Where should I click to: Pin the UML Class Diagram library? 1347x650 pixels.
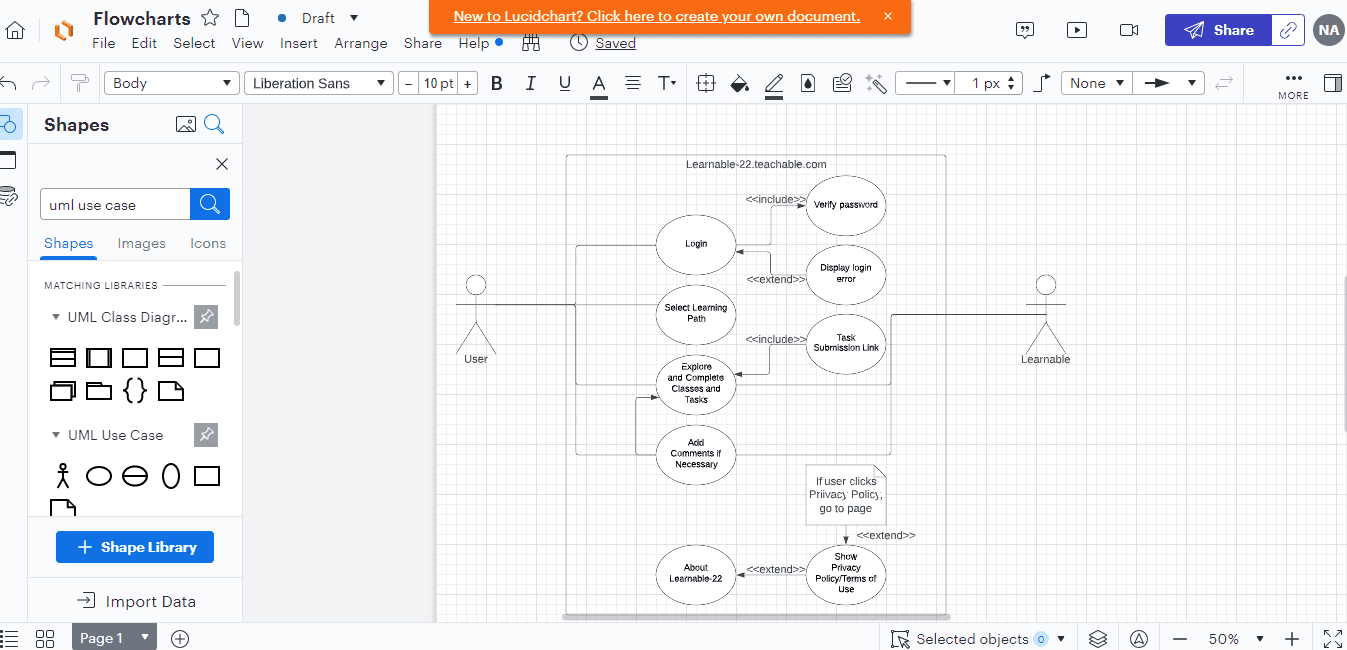[206, 317]
